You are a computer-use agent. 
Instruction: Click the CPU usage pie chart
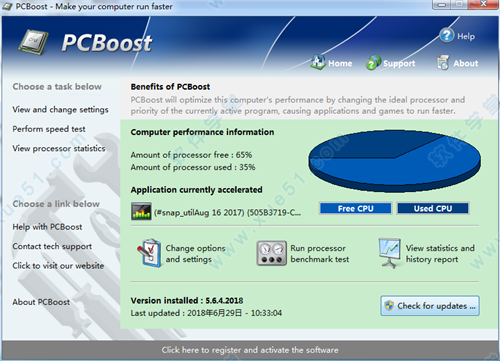(x=394, y=161)
